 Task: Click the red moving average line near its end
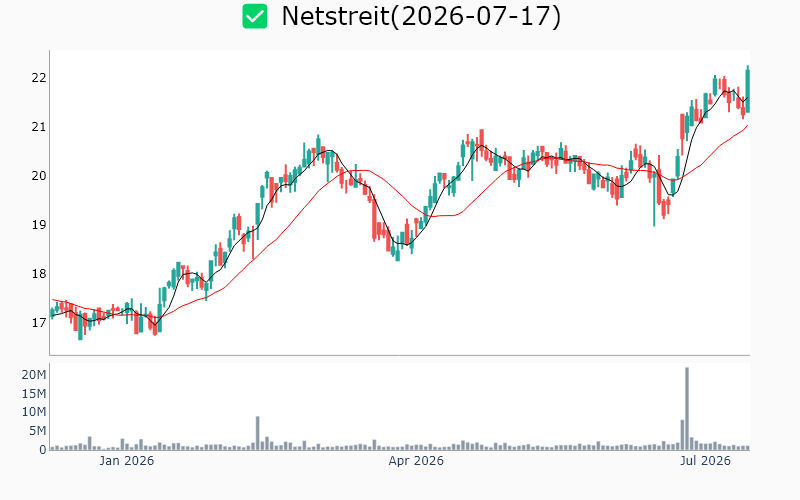tap(744, 128)
